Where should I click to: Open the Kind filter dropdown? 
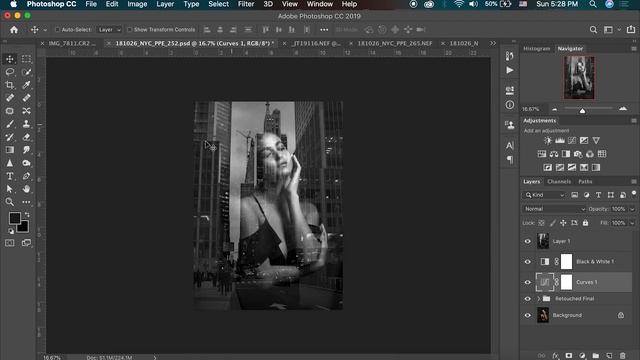click(x=544, y=195)
